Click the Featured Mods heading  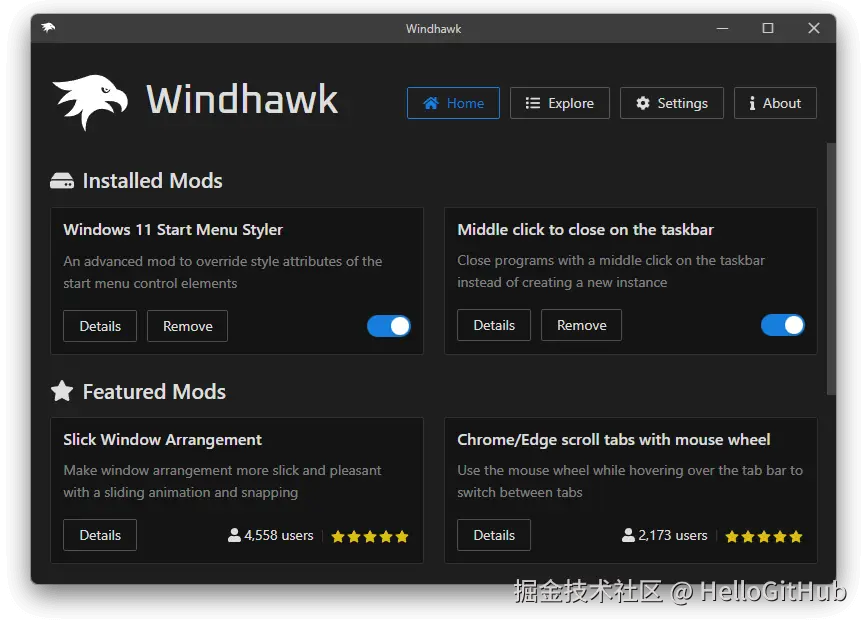coord(154,392)
